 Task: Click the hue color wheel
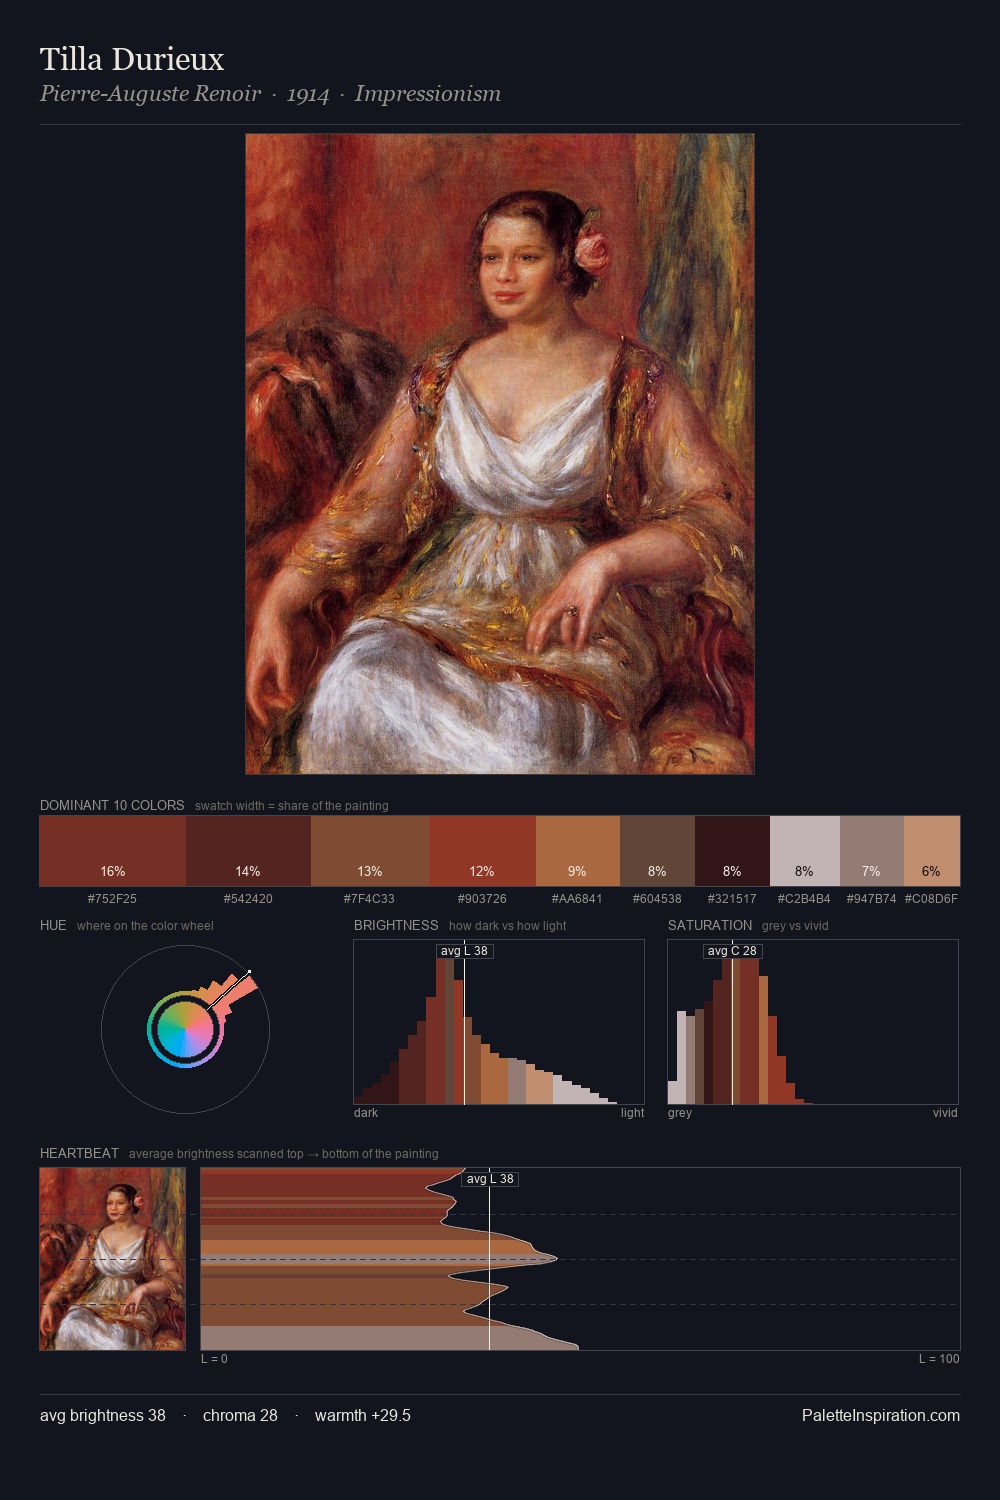coord(185,1029)
